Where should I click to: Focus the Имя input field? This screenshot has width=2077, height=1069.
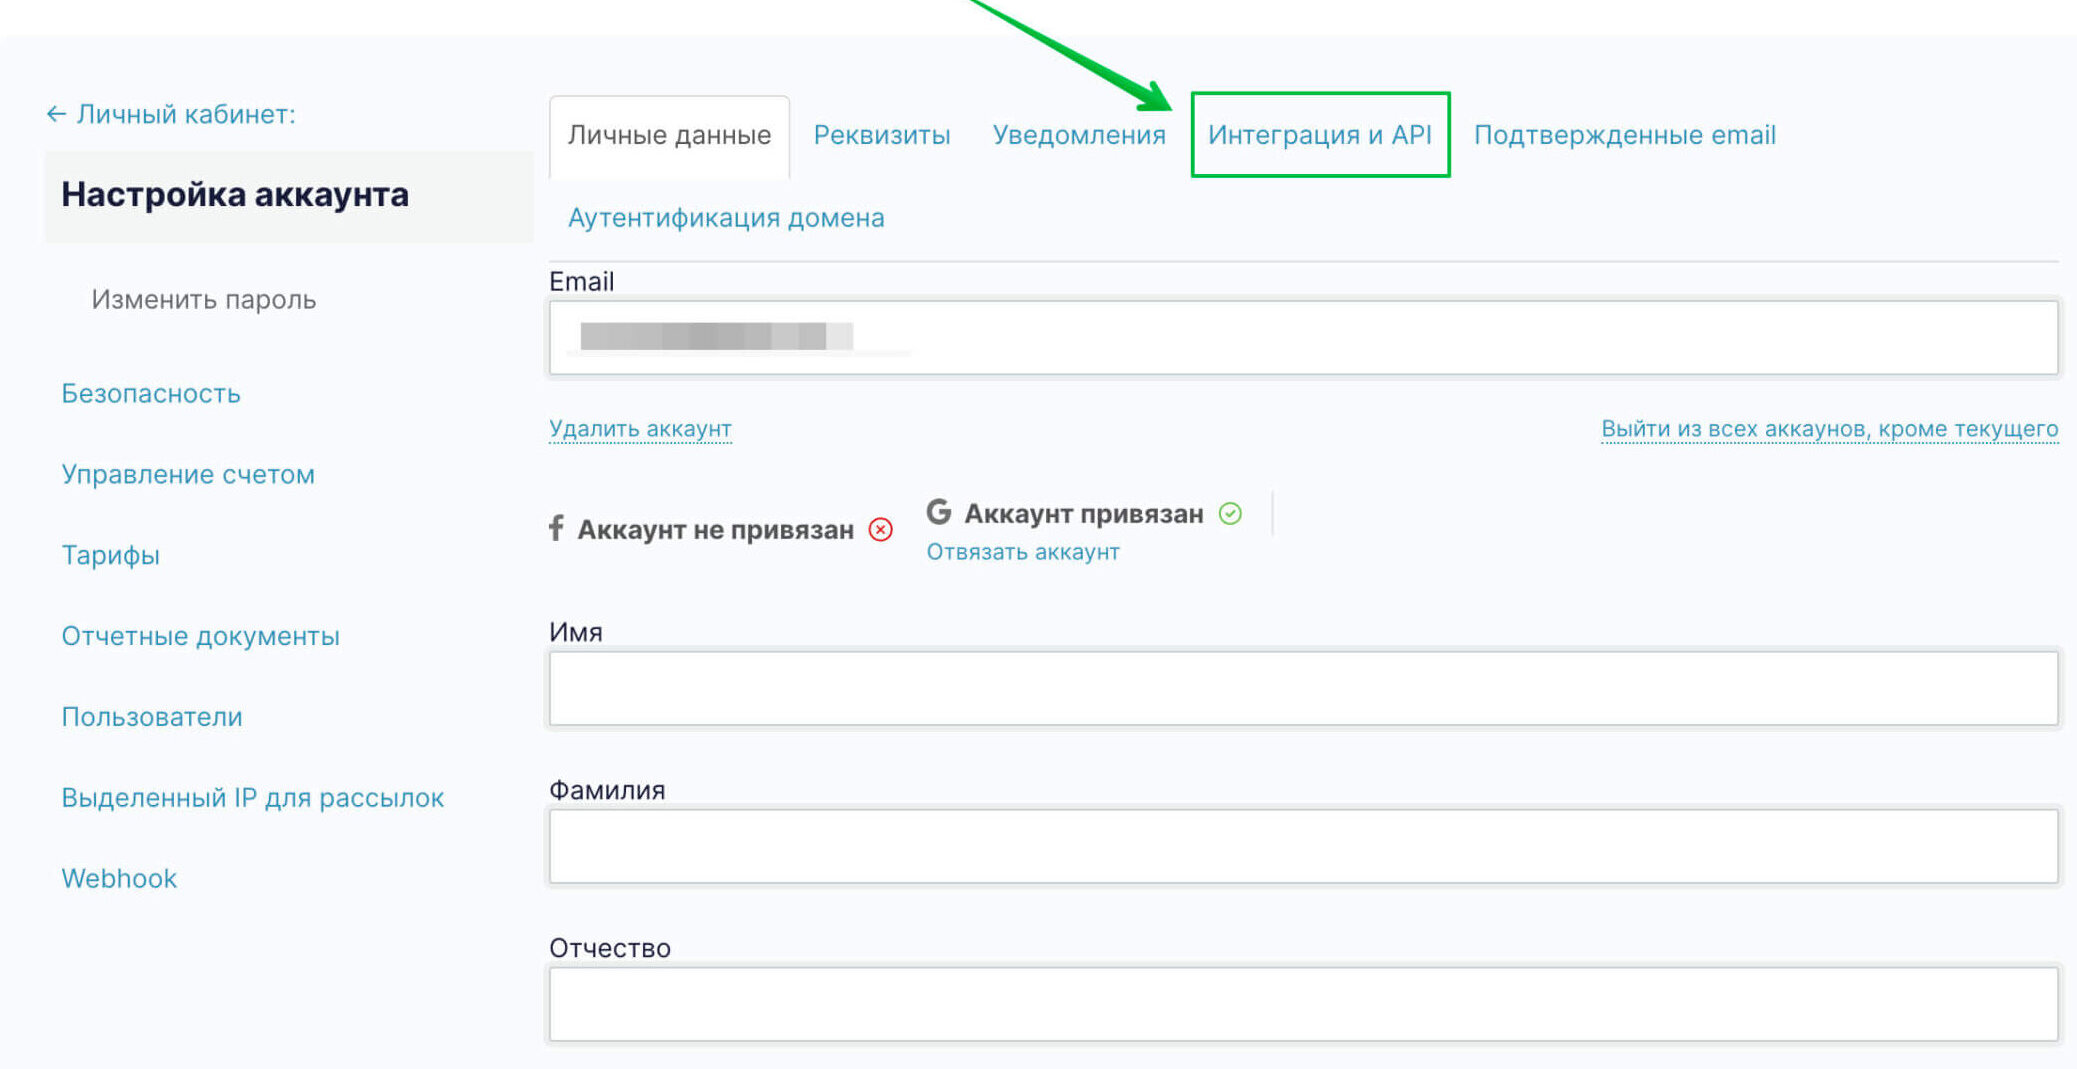click(x=1303, y=689)
